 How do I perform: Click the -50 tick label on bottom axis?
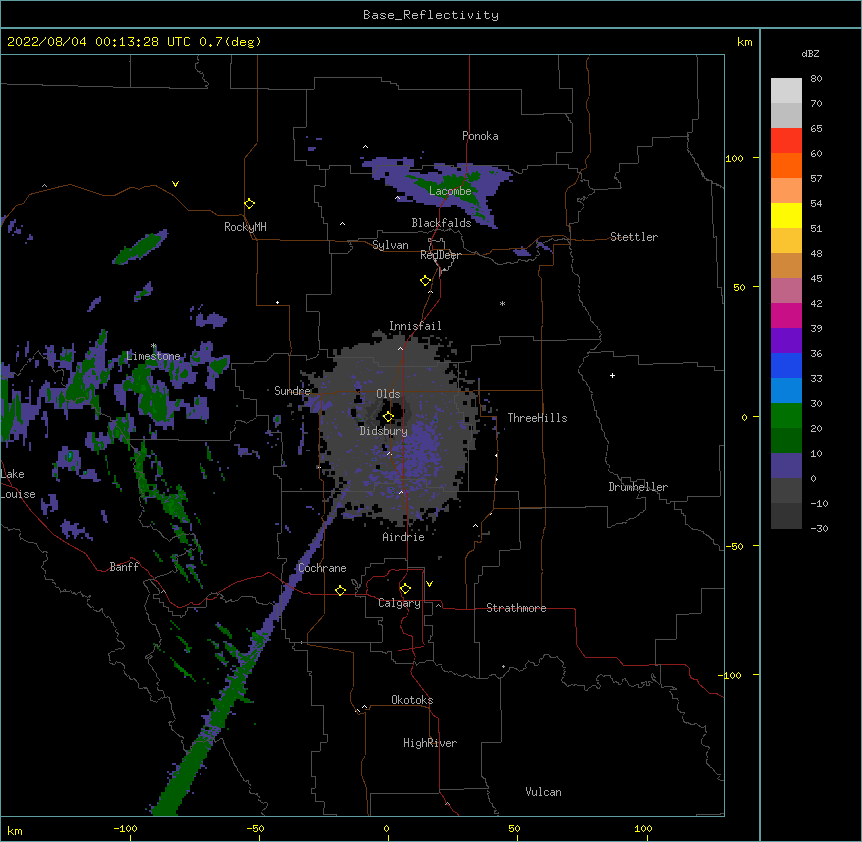pyautogui.click(x=255, y=828)
